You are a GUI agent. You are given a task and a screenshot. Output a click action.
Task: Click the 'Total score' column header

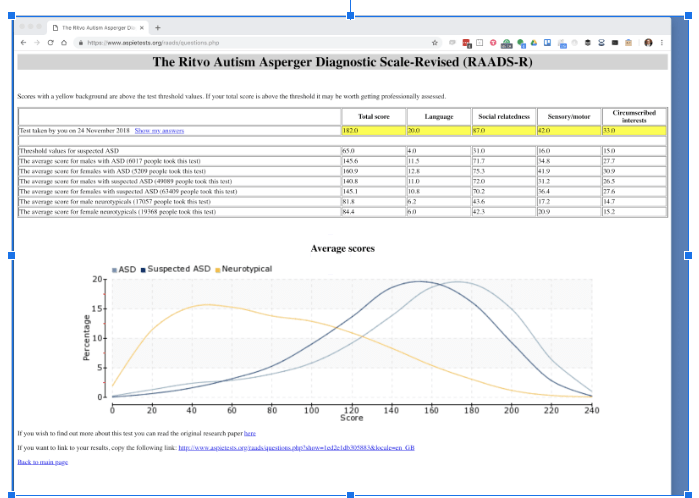(x=374, y=116)
